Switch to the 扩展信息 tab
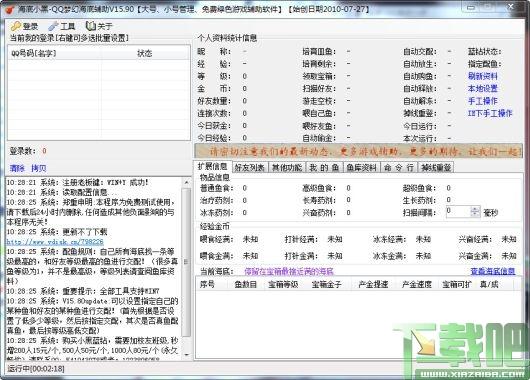Viewport: 530px width, 380px height. (x=213, y=166)
